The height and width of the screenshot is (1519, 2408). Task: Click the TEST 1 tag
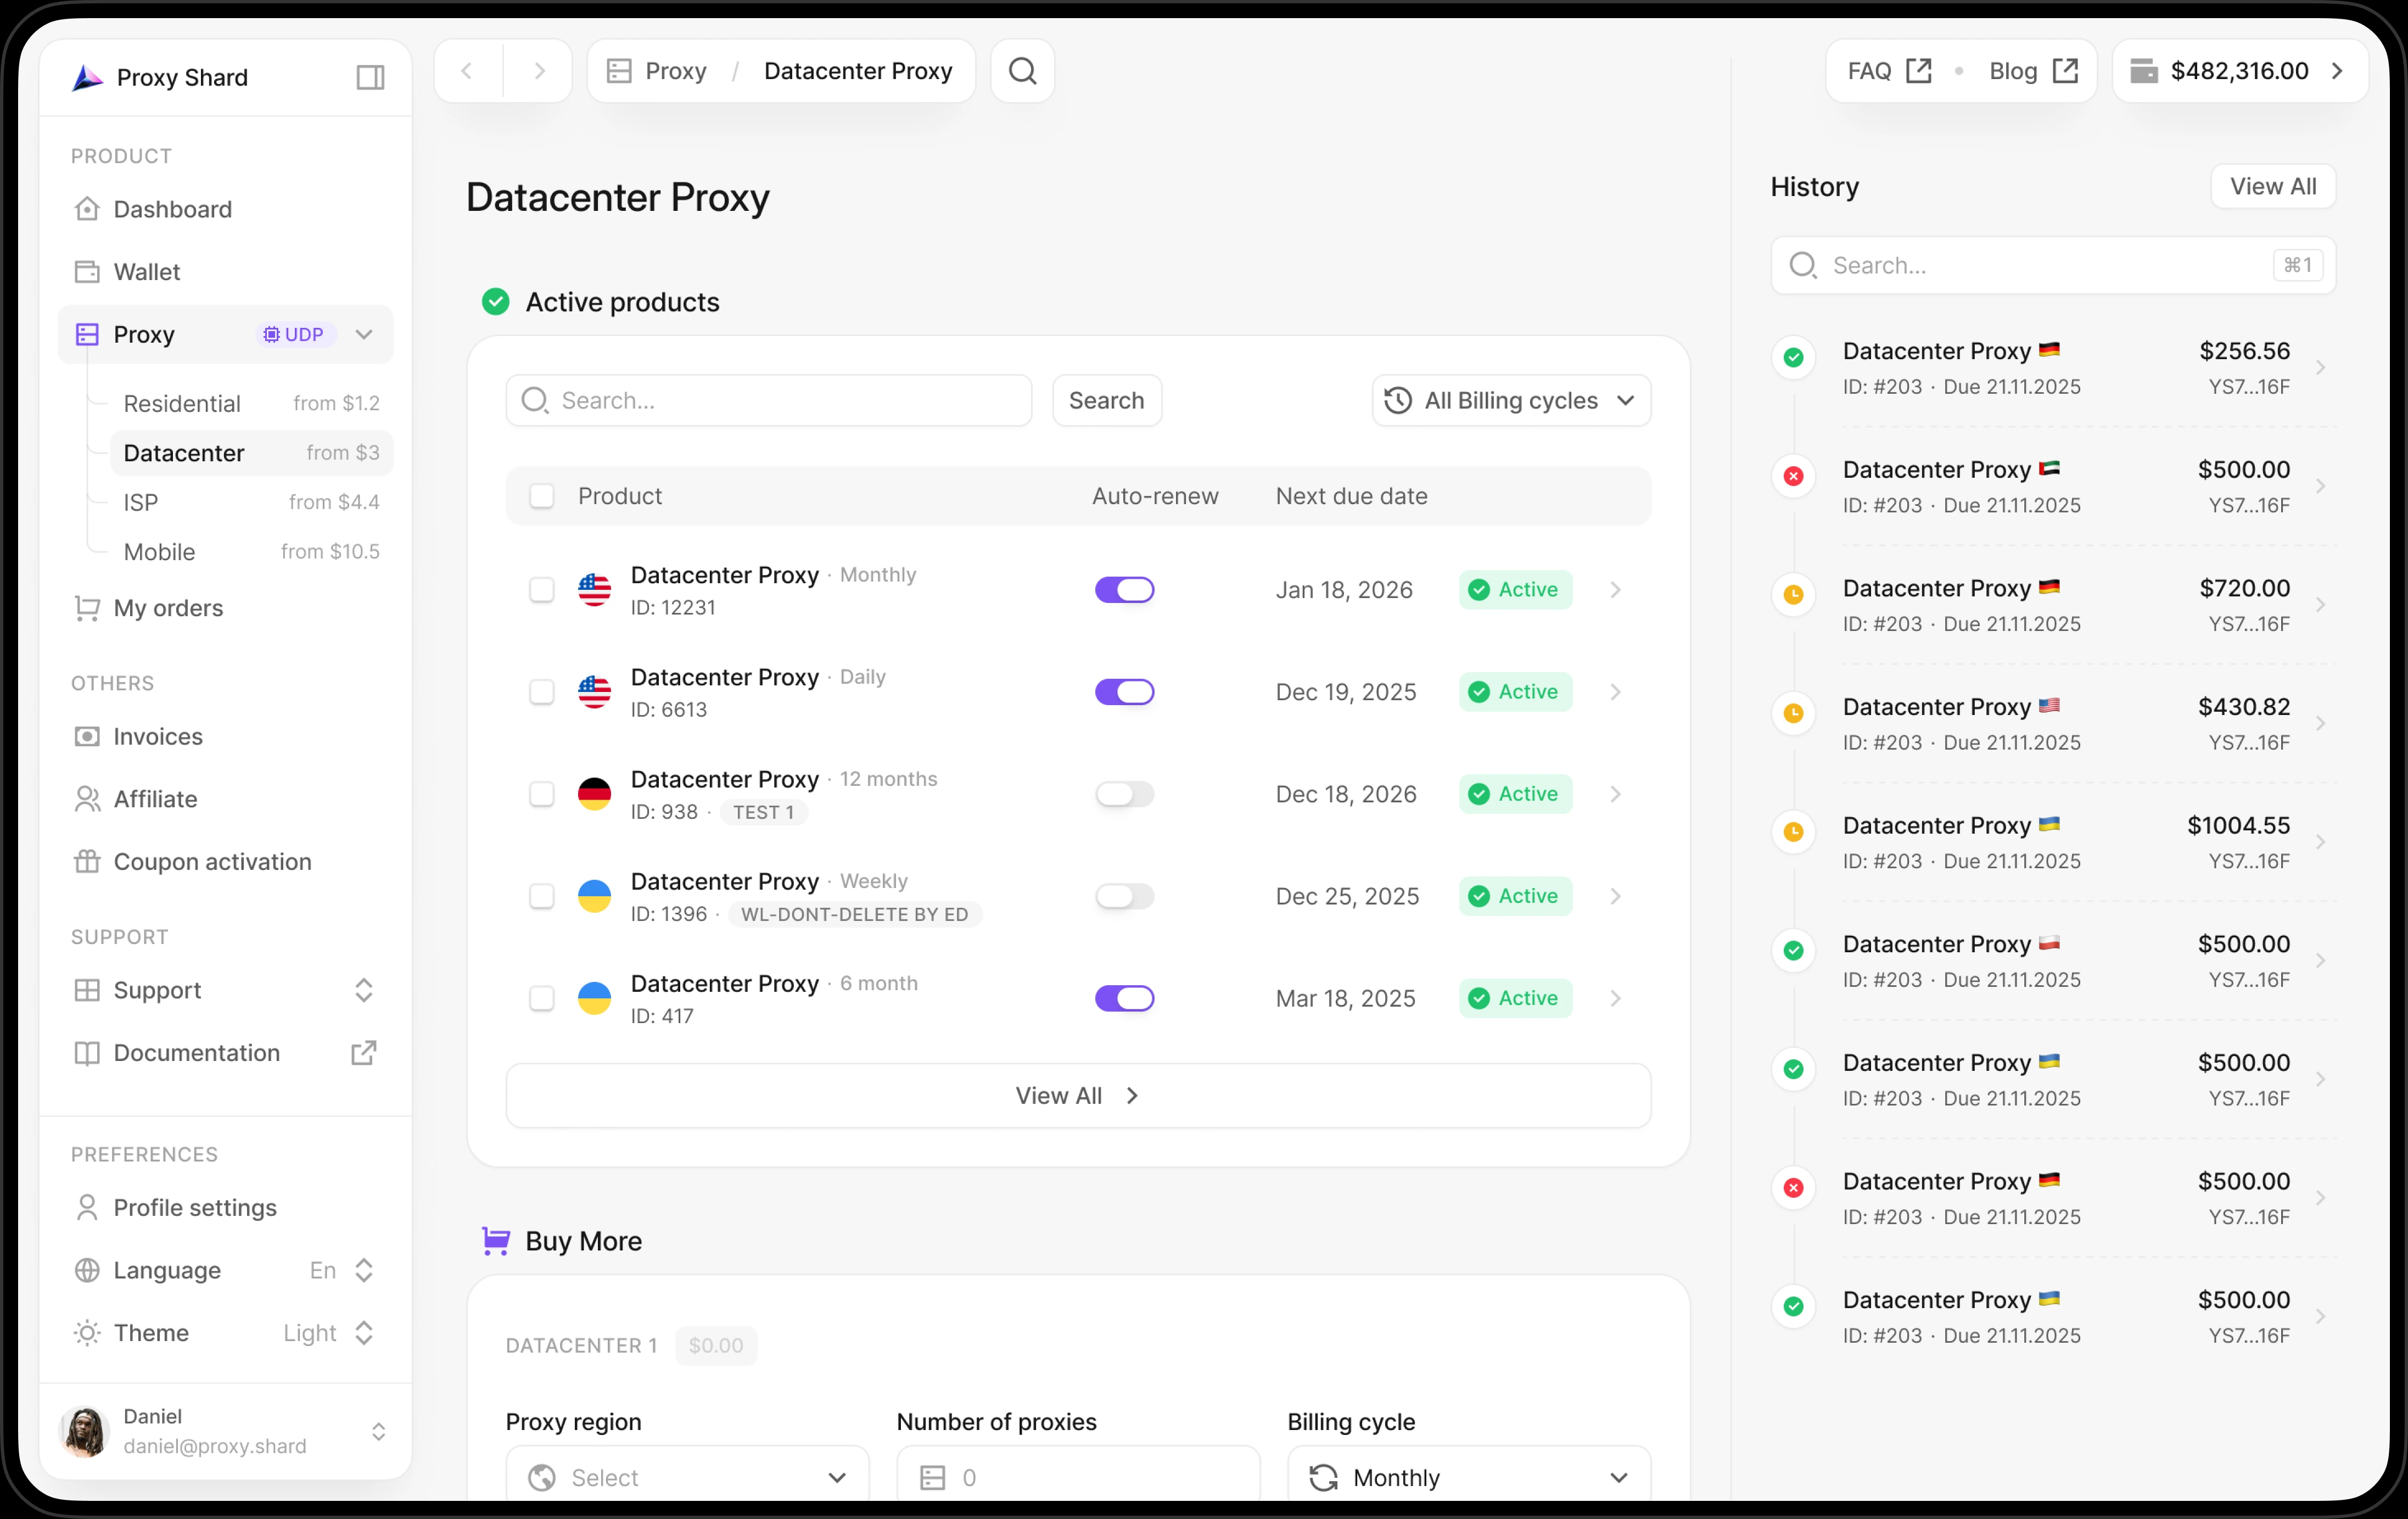click(x=763, y=812)
